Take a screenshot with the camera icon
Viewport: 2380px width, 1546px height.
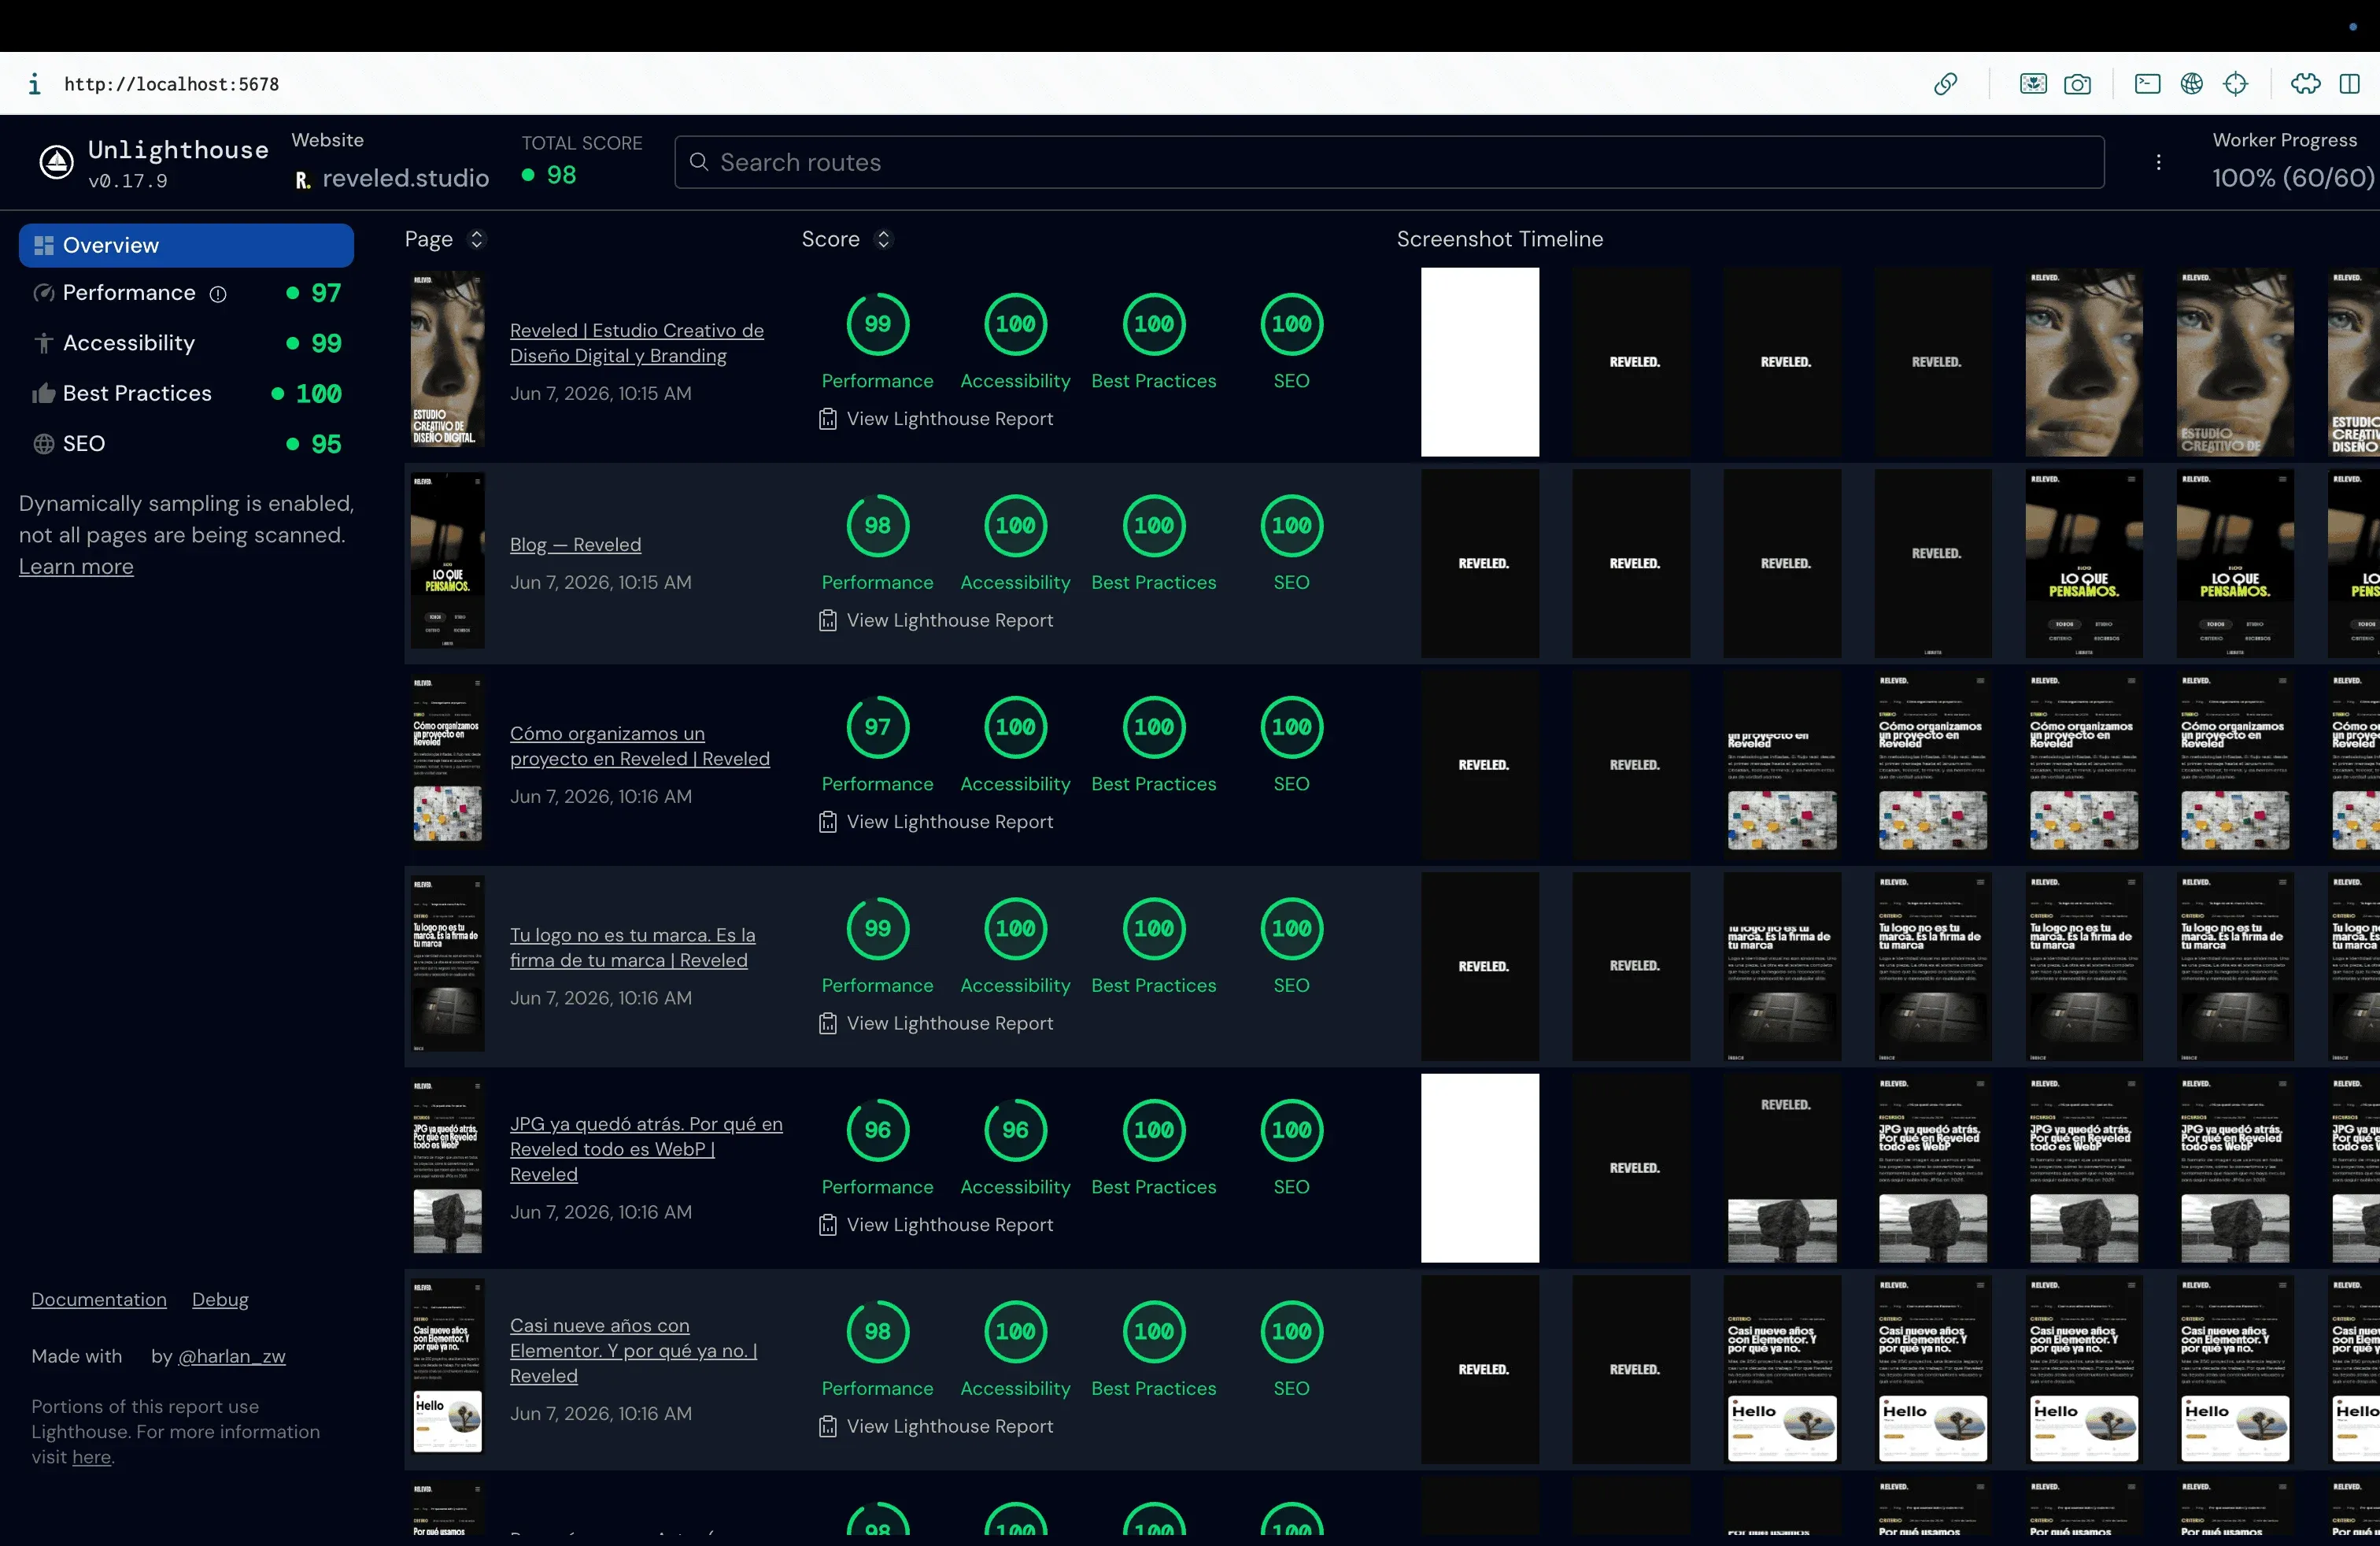(2077, 84)
